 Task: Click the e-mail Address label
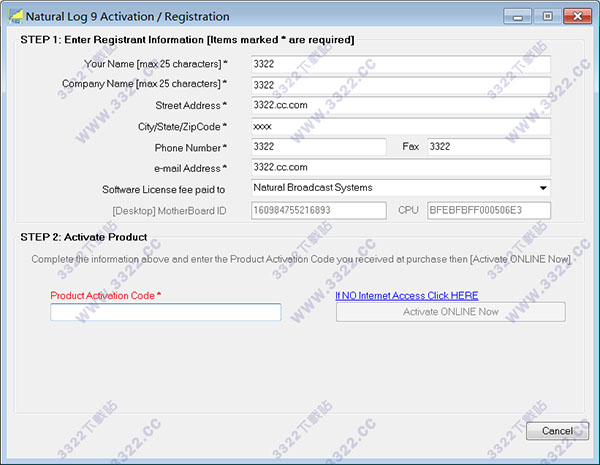click(190, 168)
